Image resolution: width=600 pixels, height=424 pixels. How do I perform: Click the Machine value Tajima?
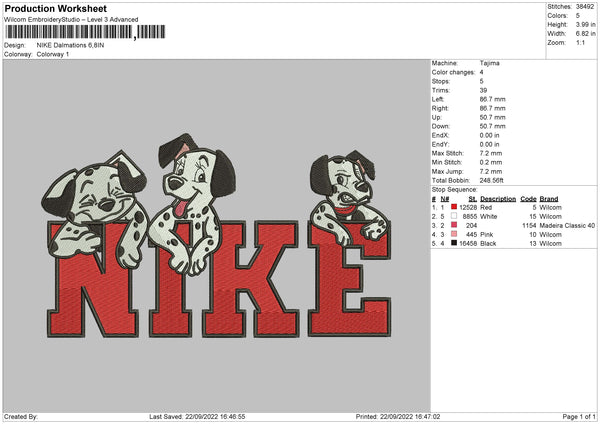coord(489,63)
